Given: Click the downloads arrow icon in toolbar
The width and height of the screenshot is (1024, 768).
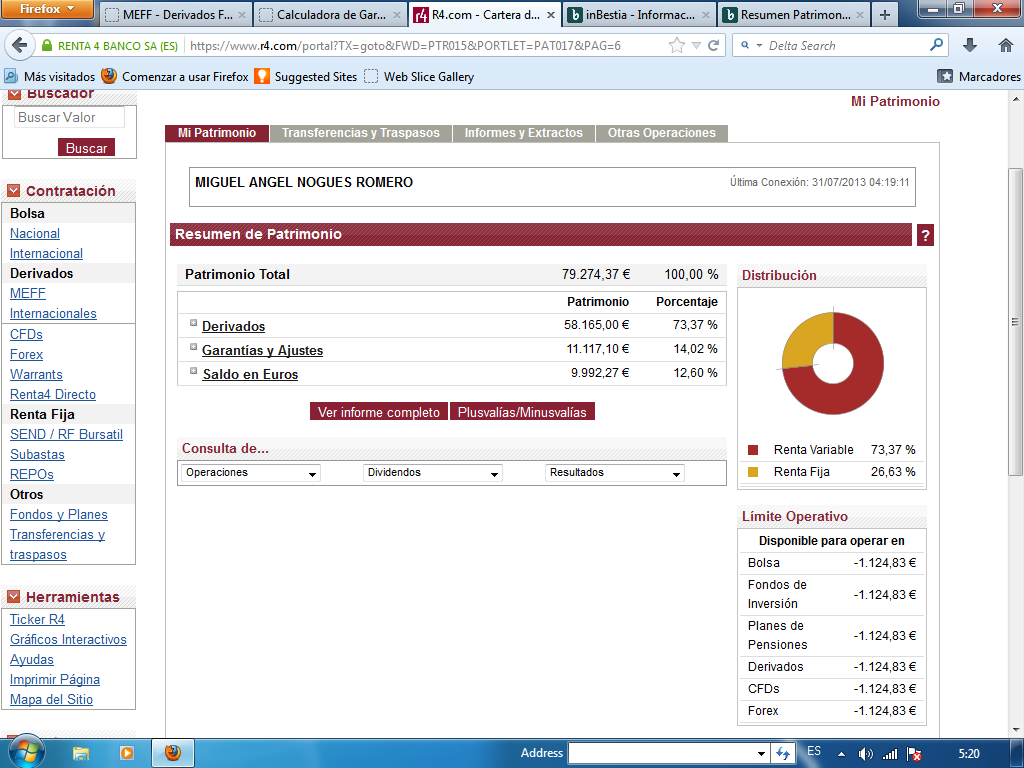Looking at the screenshot, I should tap(969, 46).
